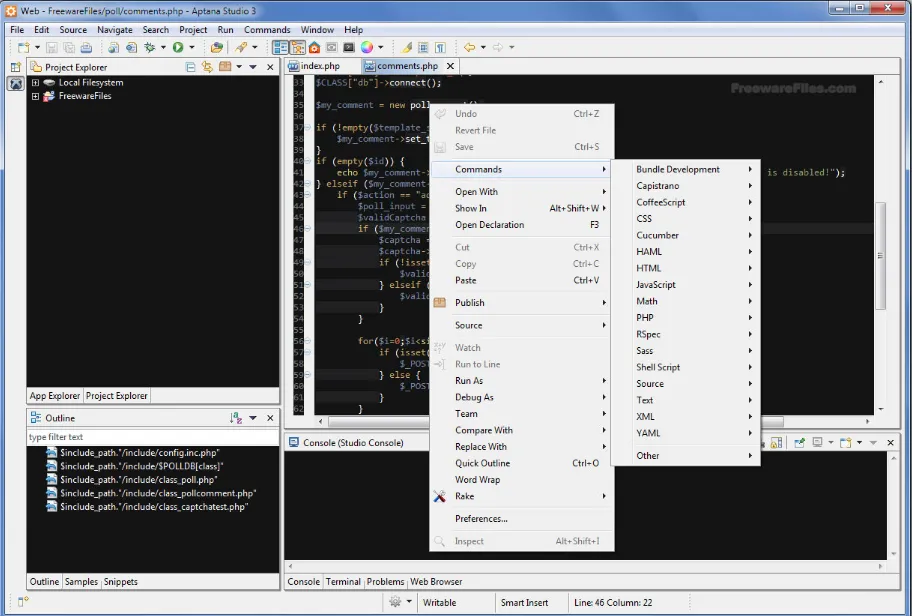Viewport: 912px width, 616px height.
Task: Click the editor vertical scrollbar thumb
Action: (881, 256)
